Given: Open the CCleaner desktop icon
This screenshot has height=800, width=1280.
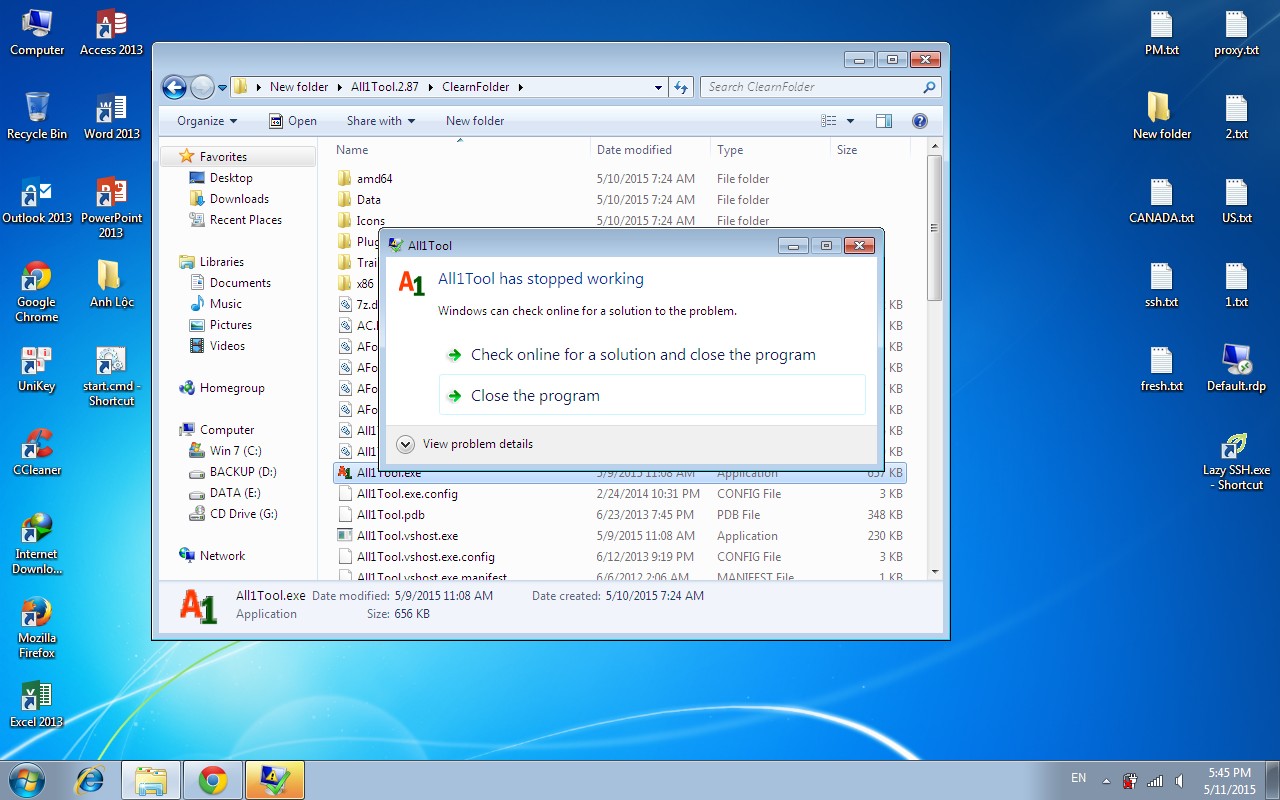Looking at the screenshot, I should coord(37,450).
